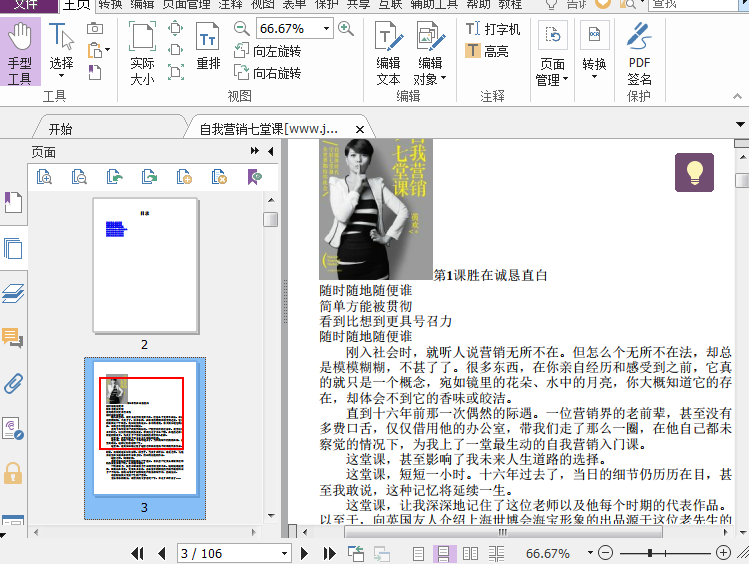Screen dimensions: 749x564
Task: Select the Highlight (高亮) tool
Action: click(x=487, y=51)
